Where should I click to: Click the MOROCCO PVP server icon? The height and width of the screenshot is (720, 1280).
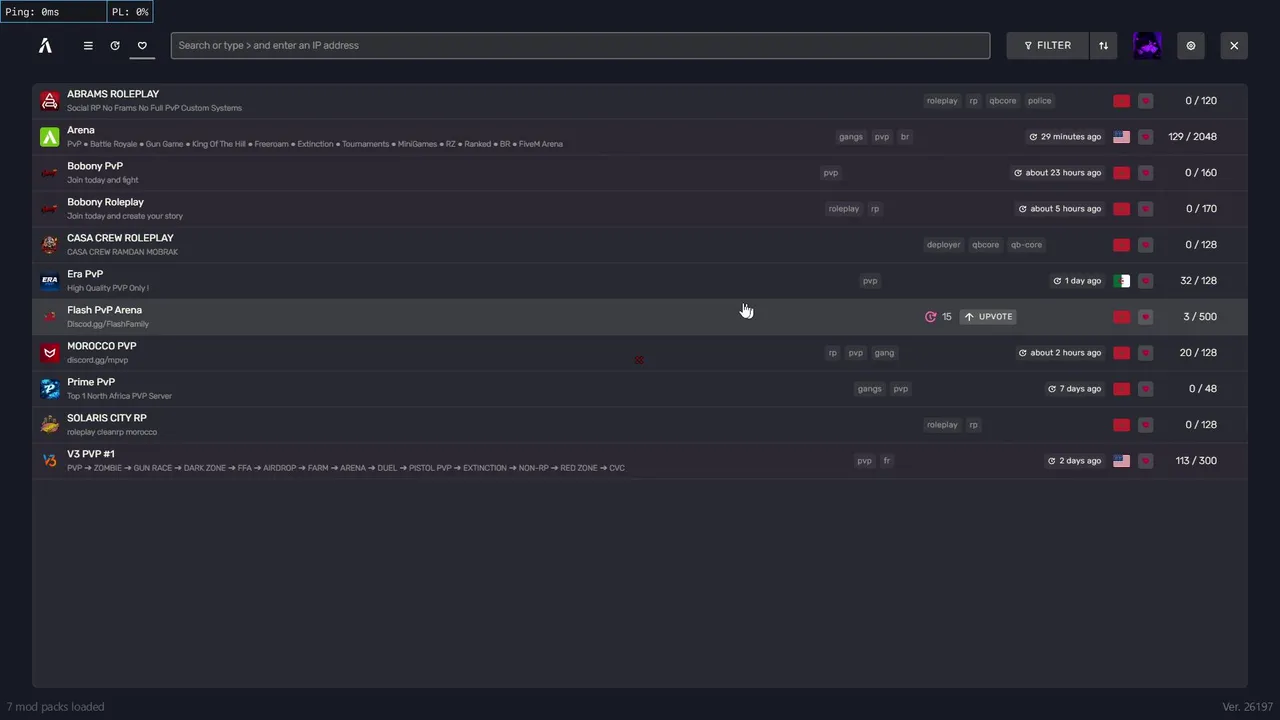(49, 352)
